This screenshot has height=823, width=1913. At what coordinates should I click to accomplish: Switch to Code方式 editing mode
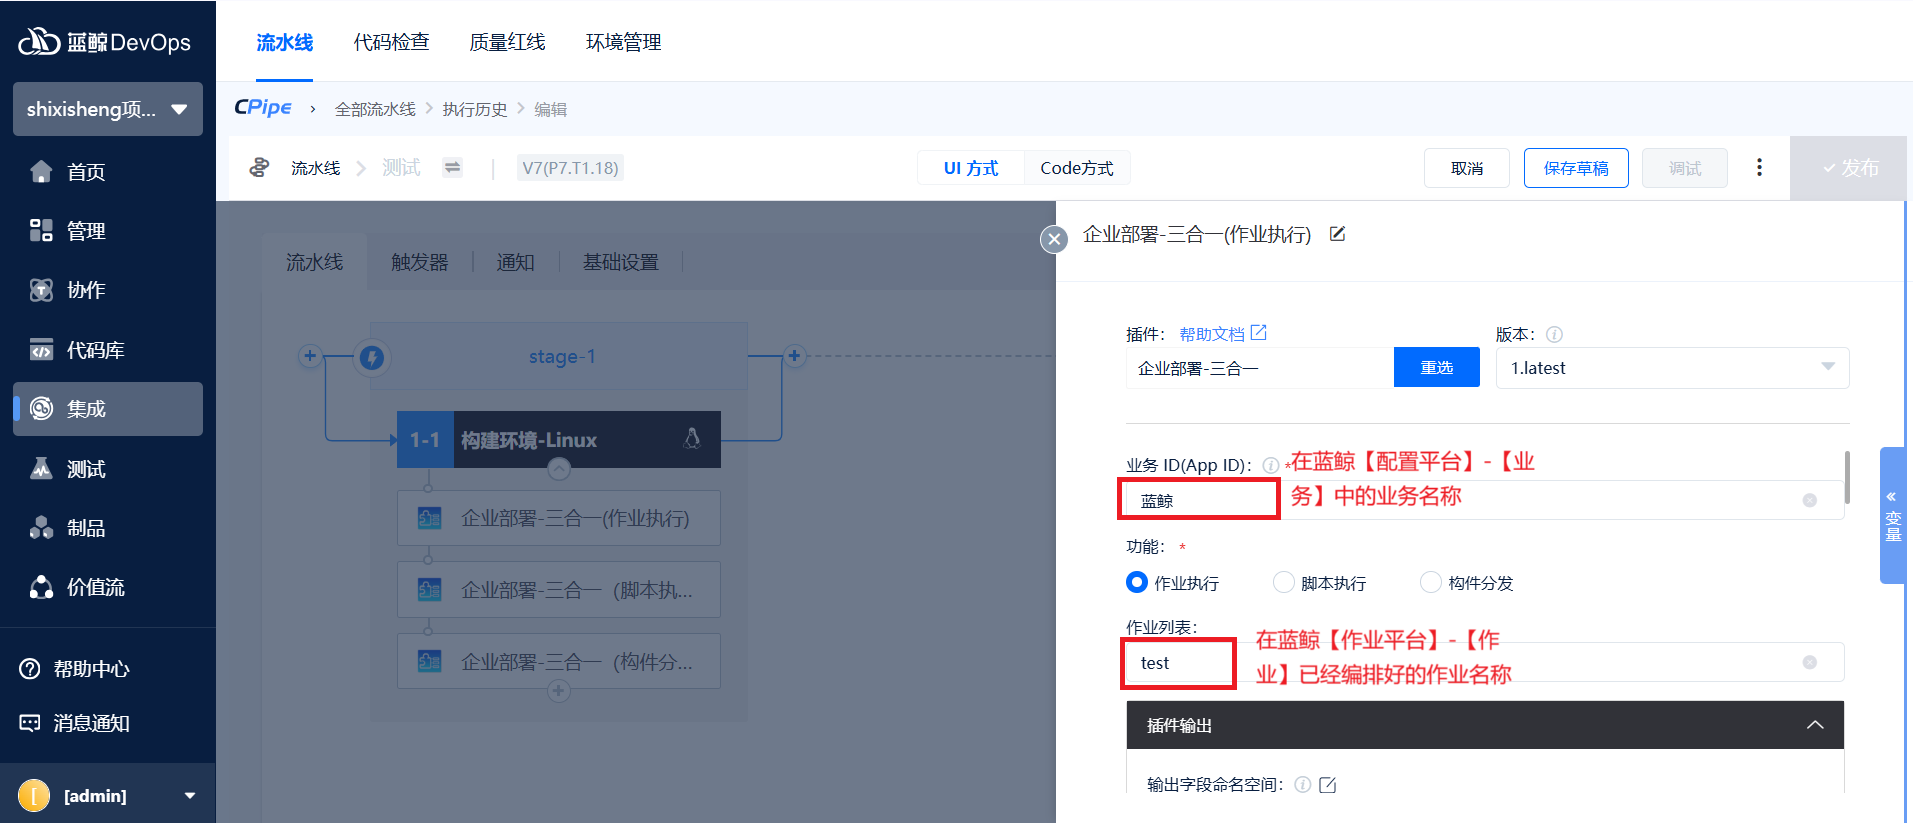pos(1076,168)
